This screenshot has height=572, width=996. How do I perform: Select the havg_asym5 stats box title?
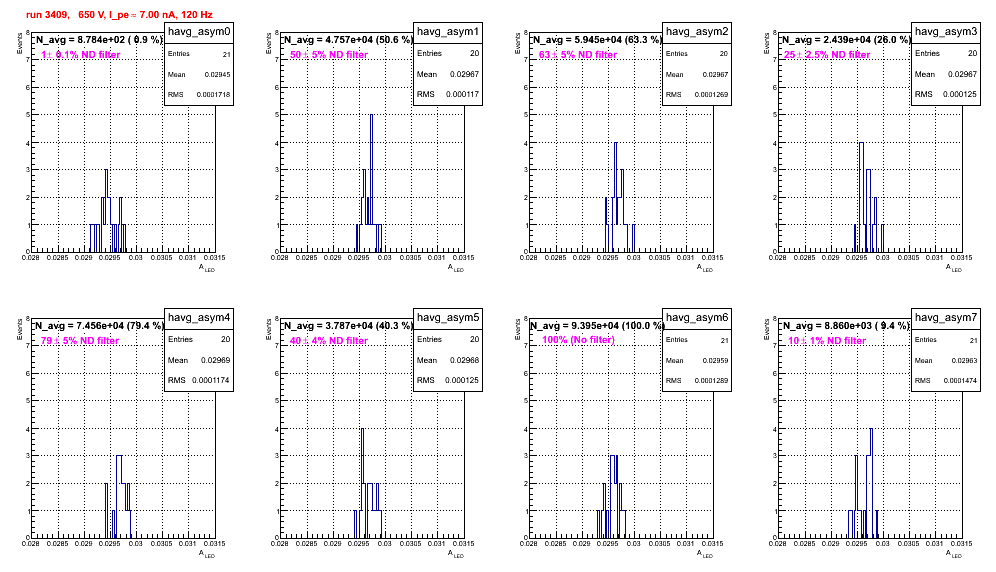point(448,318)
